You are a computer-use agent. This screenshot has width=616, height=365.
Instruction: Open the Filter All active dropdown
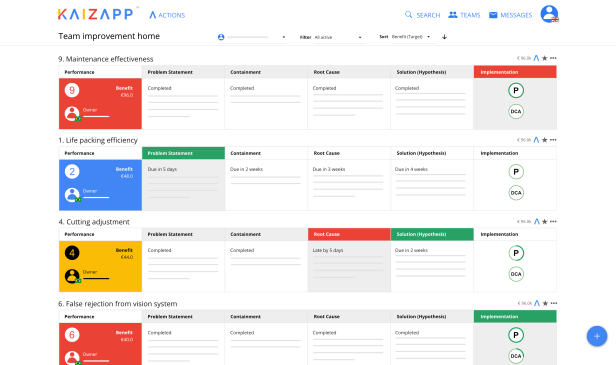[x=338, y=37]
